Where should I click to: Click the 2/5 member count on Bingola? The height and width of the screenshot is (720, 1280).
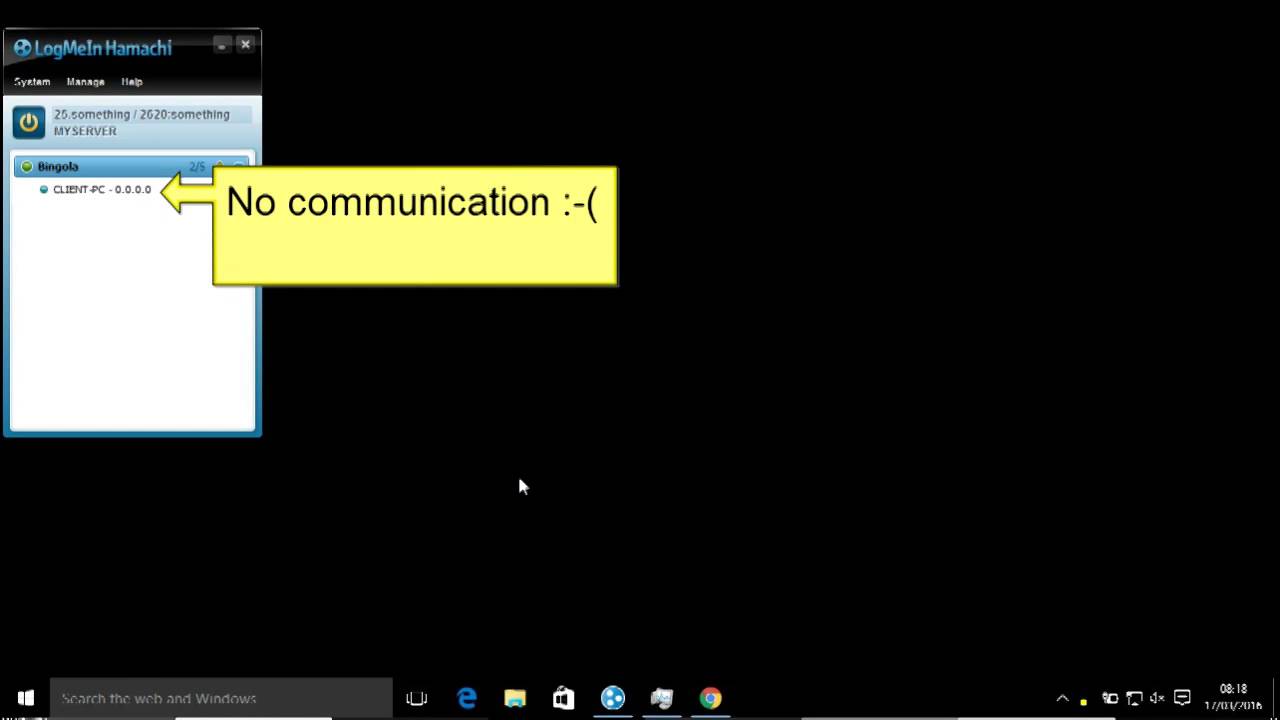(197, 166)
